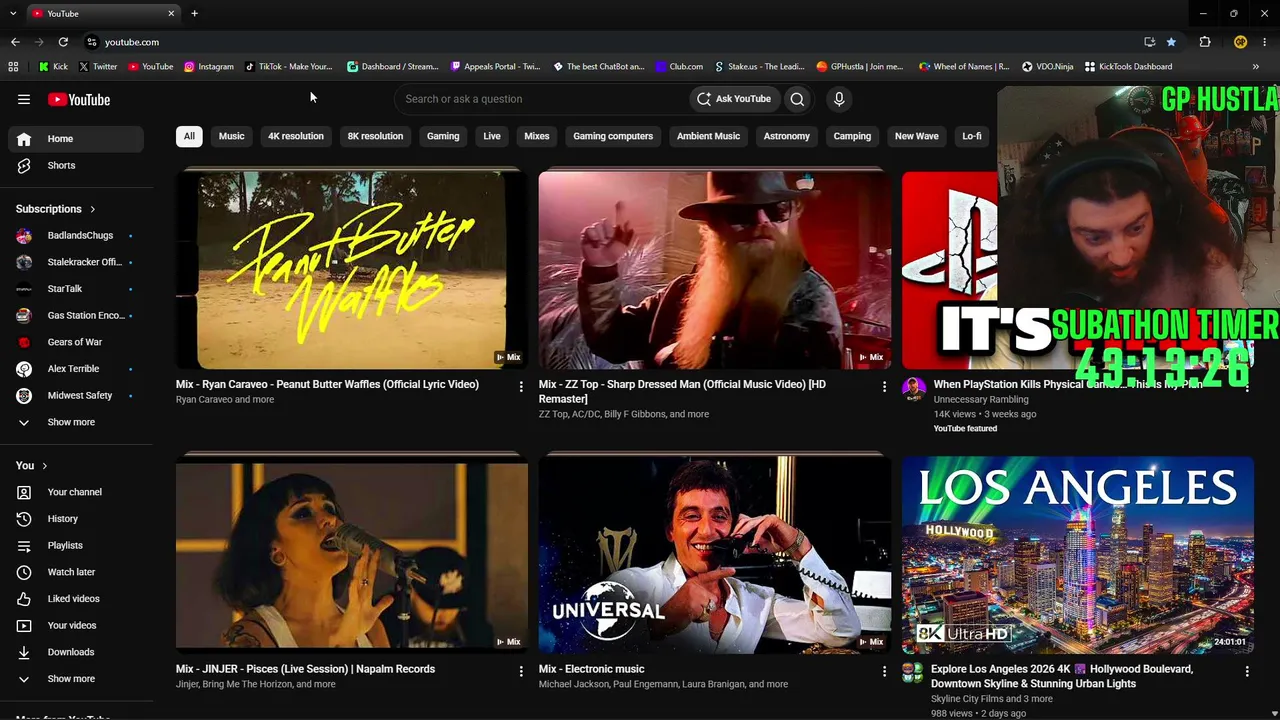Click the bookmark star in address bar
Image resolution: width=1280 pixels, height=720 pixels.
click(x=1171, y=42)
